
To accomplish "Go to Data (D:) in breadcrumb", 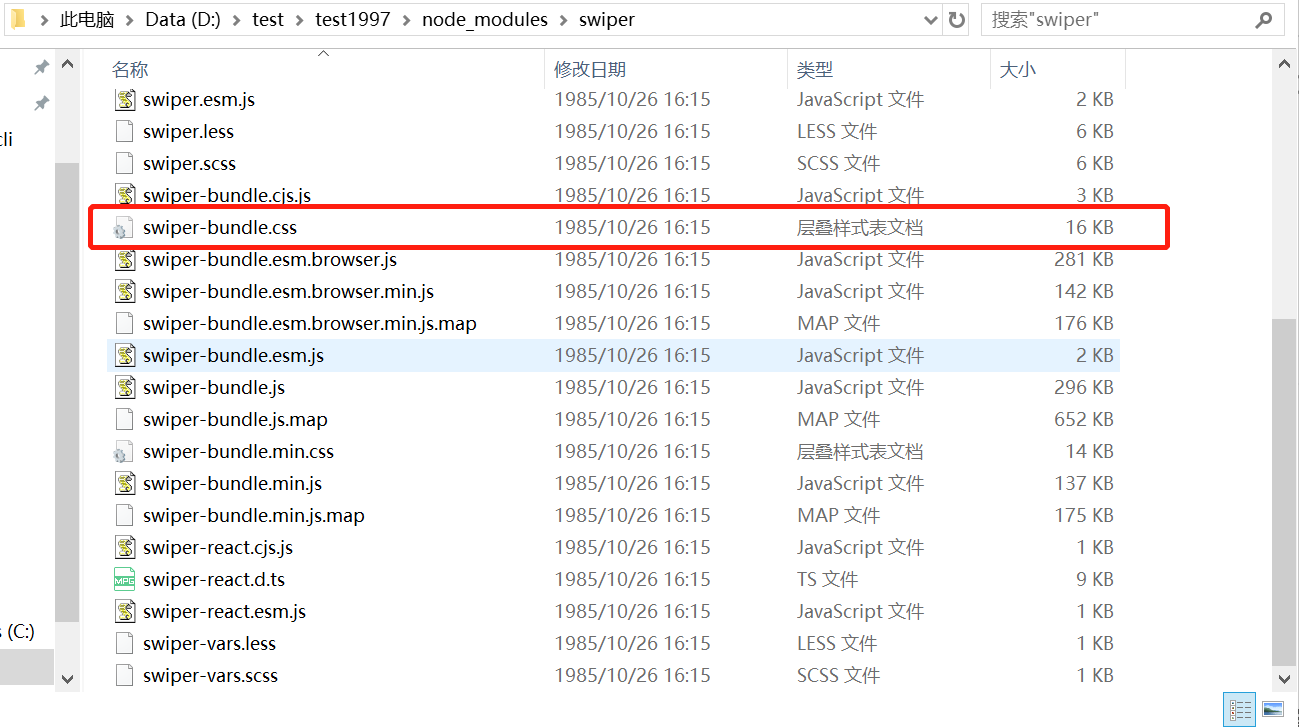I will point(184,20).
